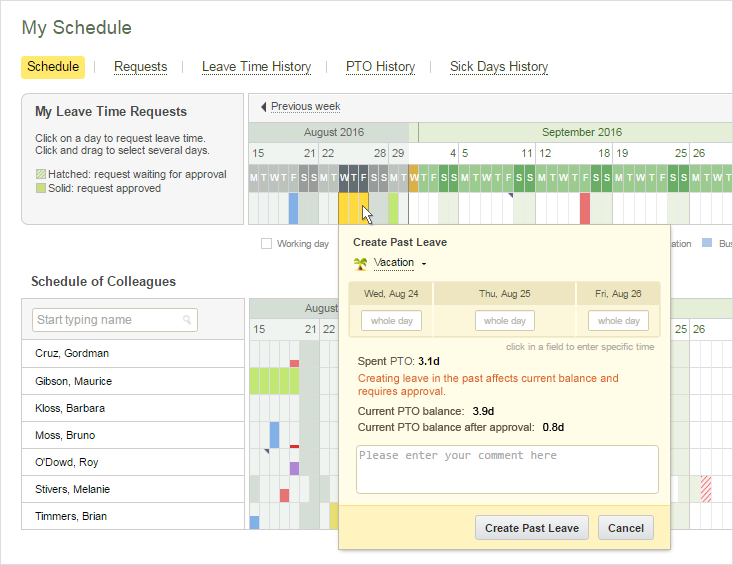Image resolution: width=733 pixels, height=565 pixels.
Task: Click the Start typing name search field
Action: pyautogui.click(x=115, y=320)
